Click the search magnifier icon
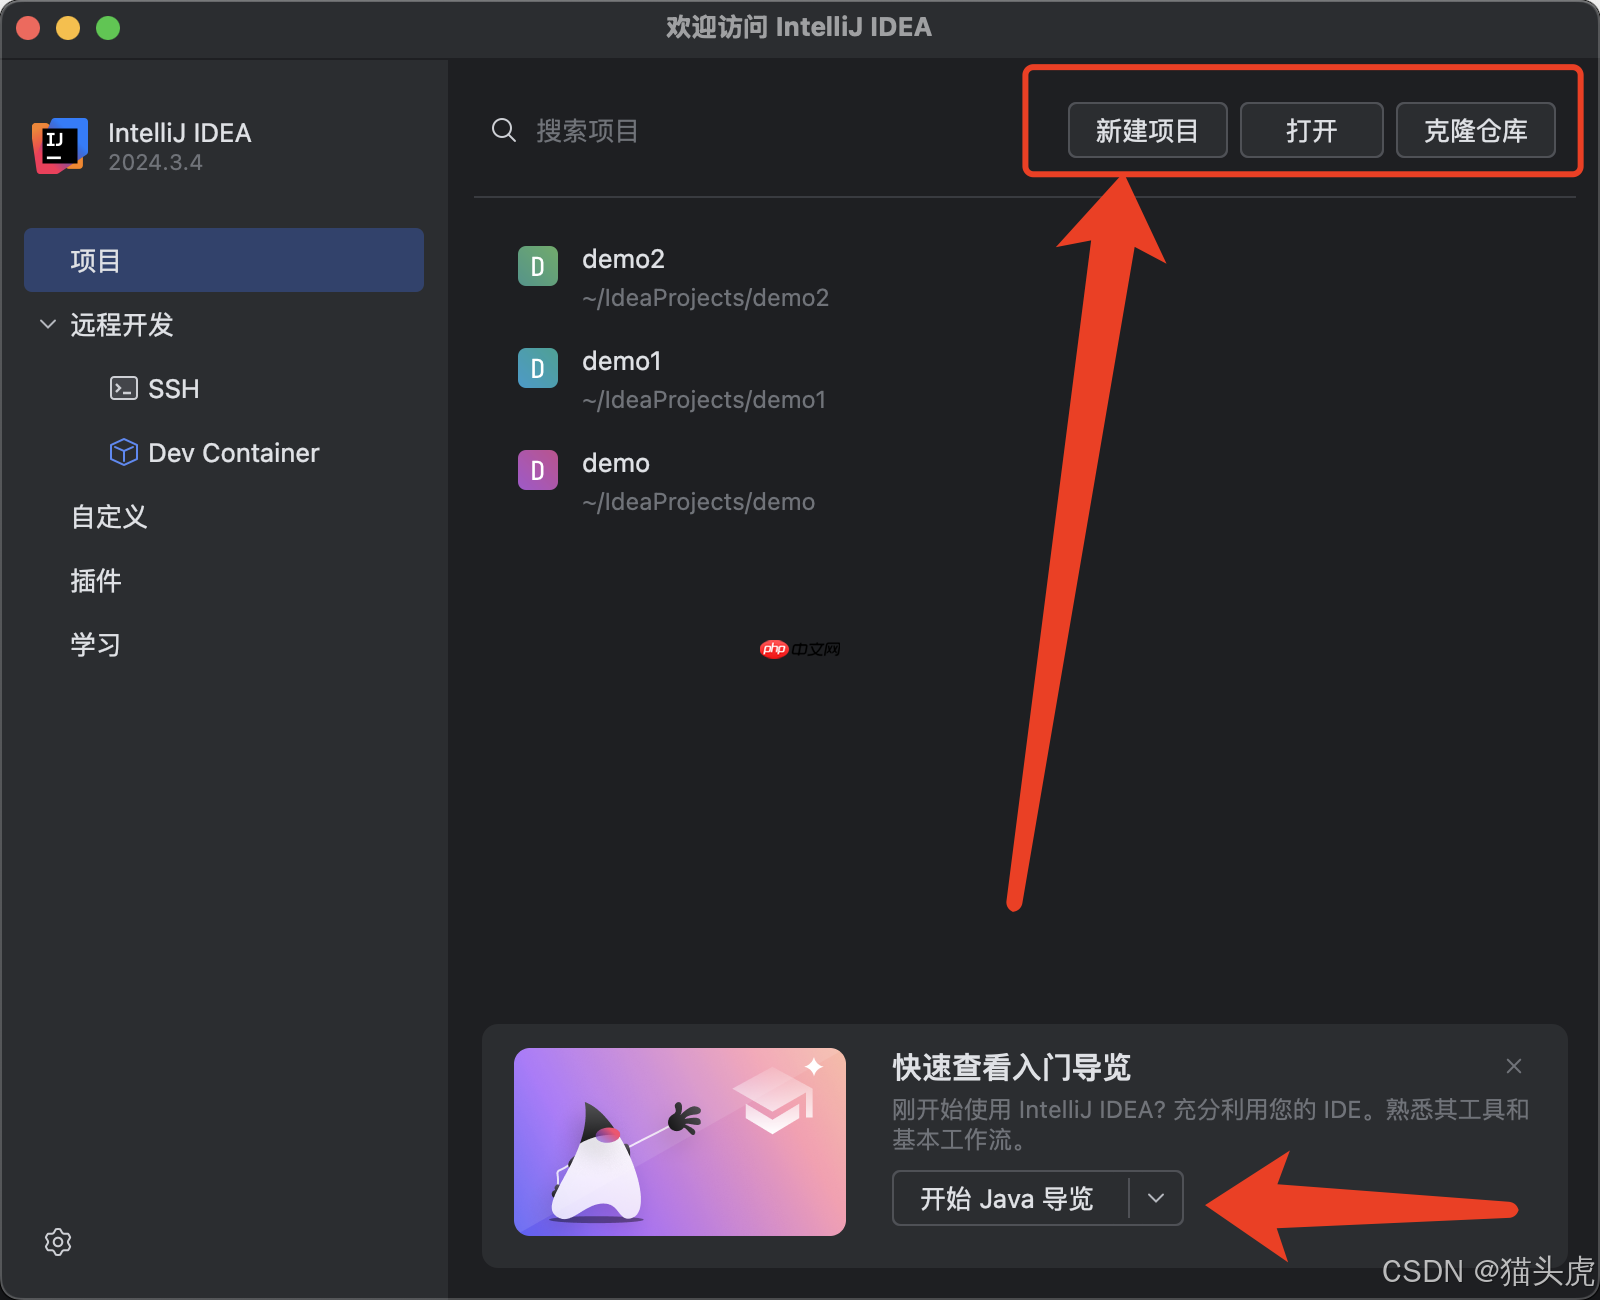Image resolution: width=1600 pixels, height=1300 pixels. point(504,130)
